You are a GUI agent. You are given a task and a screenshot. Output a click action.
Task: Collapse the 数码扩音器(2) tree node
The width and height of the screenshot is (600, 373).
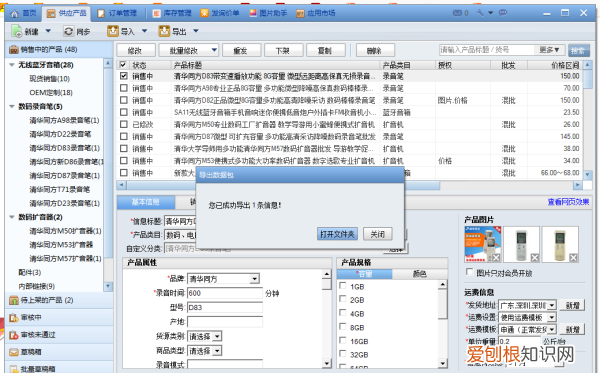[12, 217]
